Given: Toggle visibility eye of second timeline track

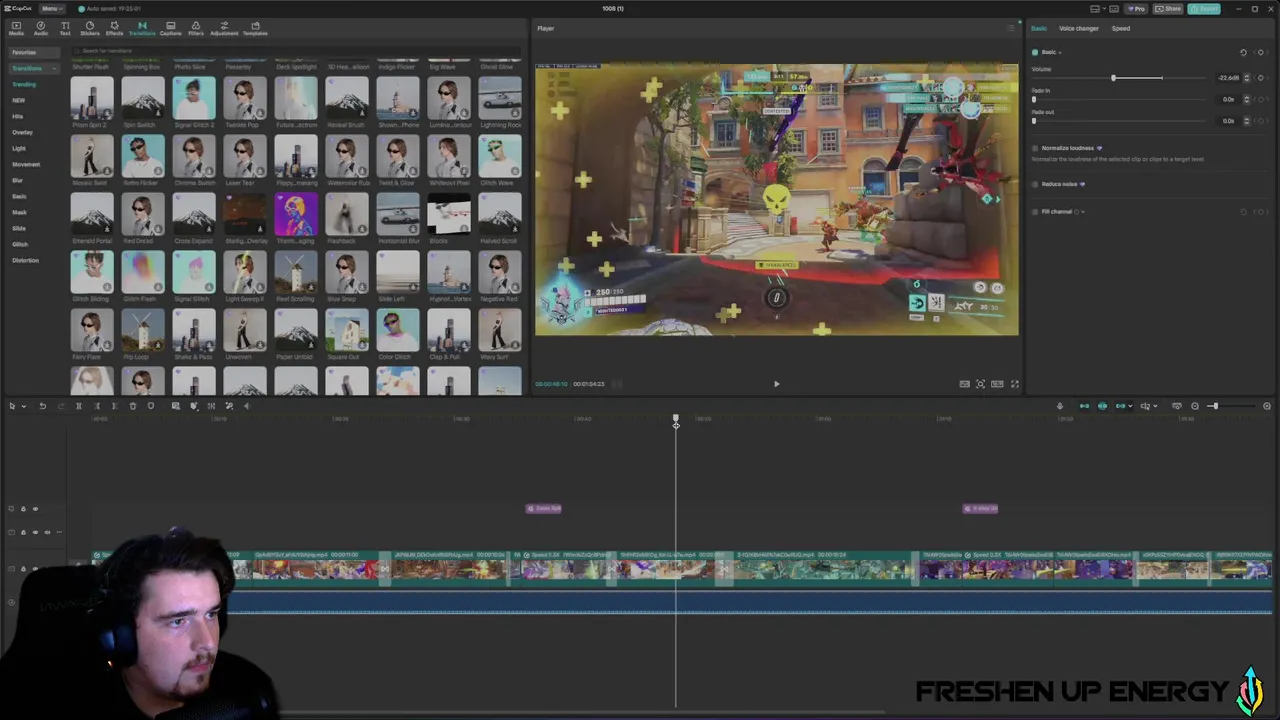Looking at the screenshot, I should [x=35, y=532].
